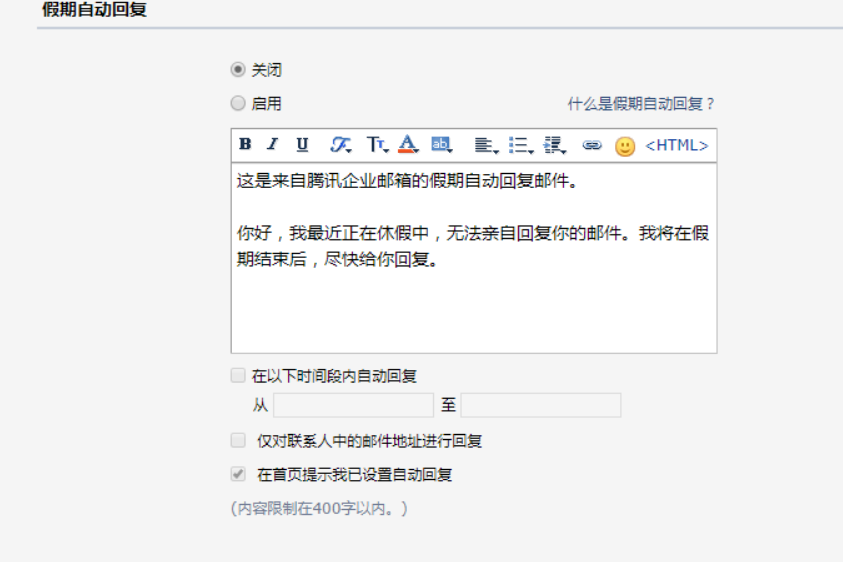Select the 启用 radio option
Image resolution: width=843 pixels, height=562 pixels.
tap(238, 103)
